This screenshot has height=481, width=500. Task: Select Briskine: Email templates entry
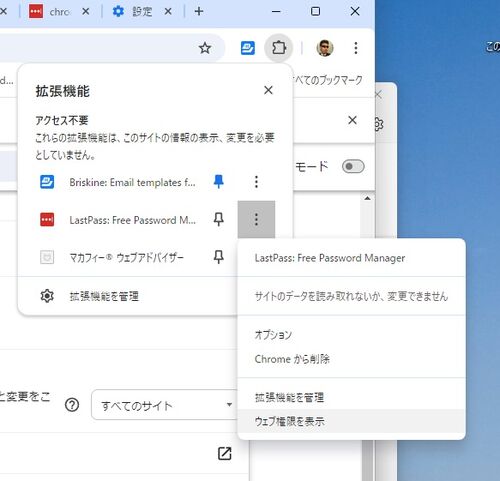(x=132, y=182)
